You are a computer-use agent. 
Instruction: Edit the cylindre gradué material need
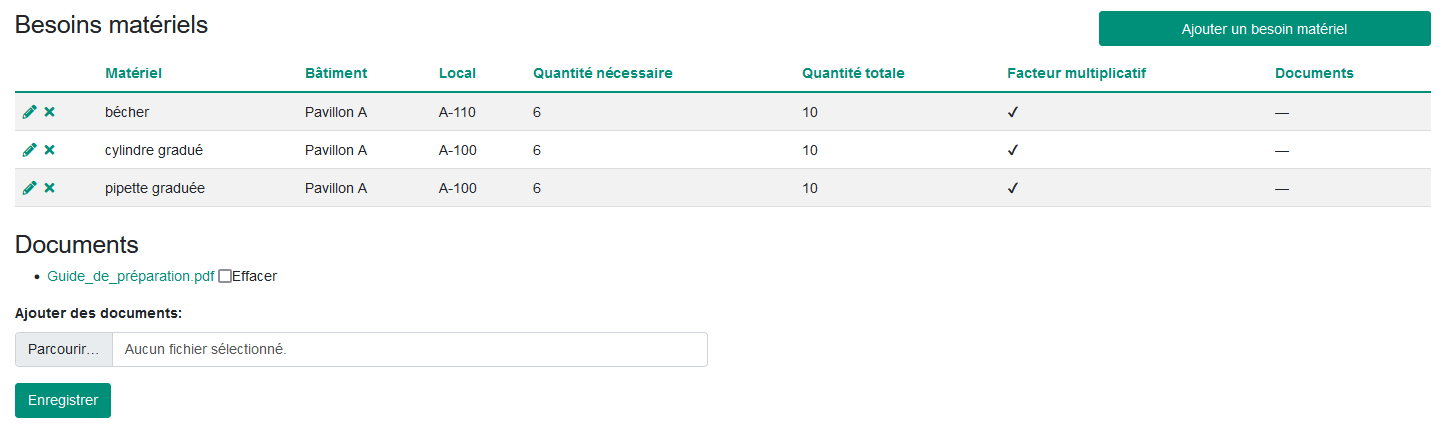29,150
